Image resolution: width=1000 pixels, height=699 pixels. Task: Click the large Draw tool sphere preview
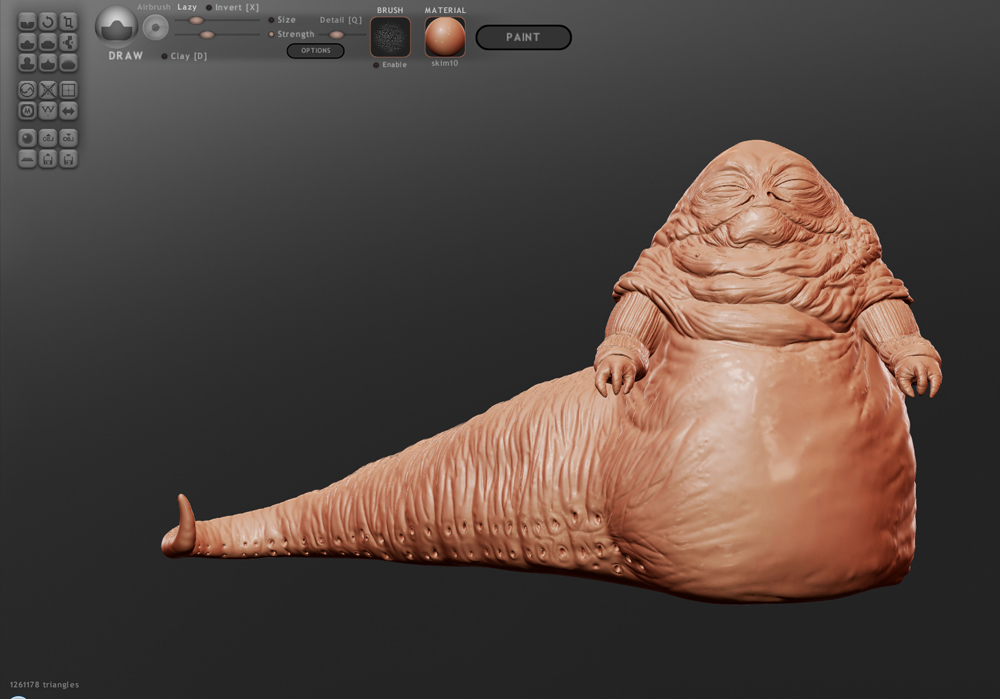[x=117, y=27]
